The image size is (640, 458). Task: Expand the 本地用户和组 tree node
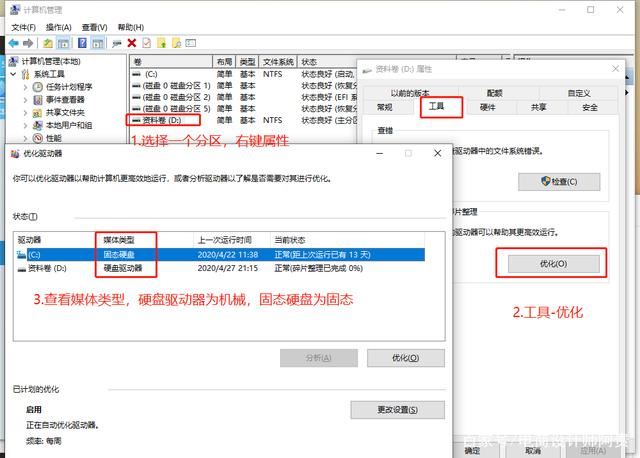tap(26, 126)
